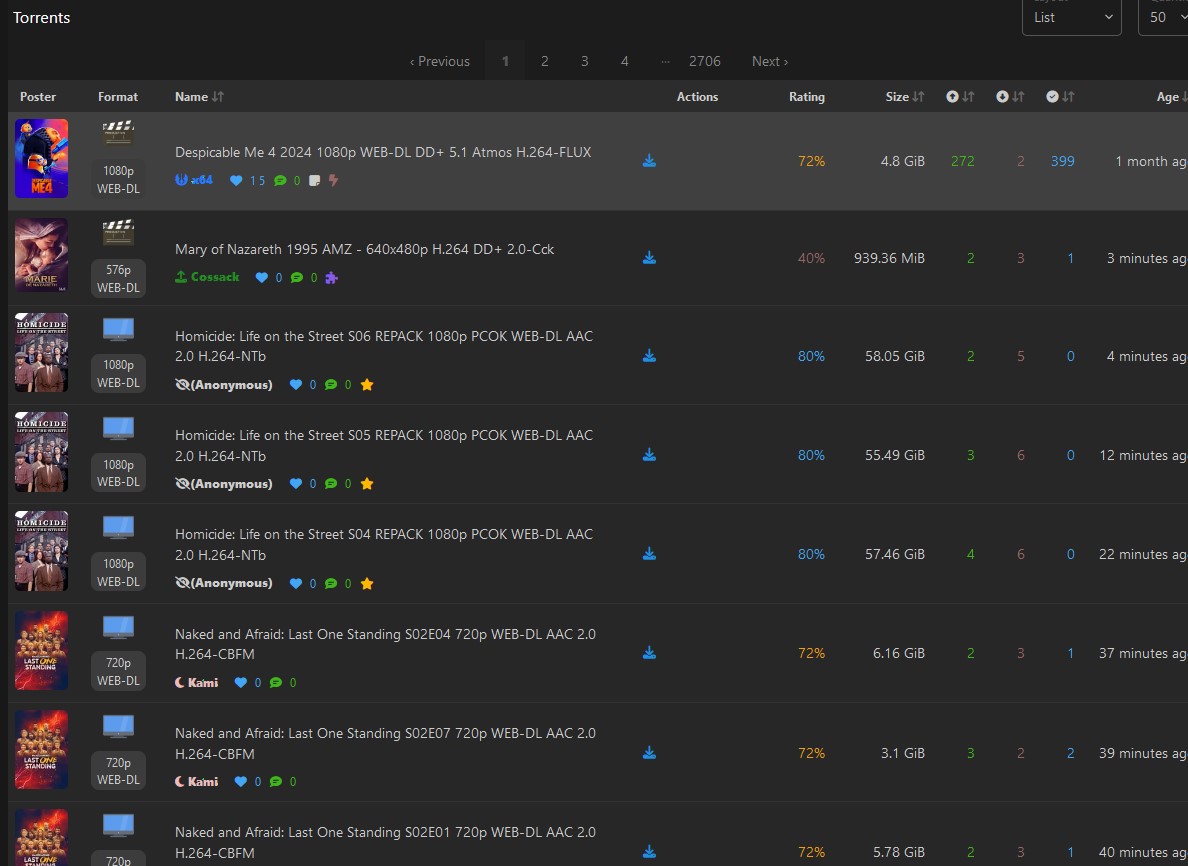
Task: Go to page 4 of torrents
Action: (624, 61)
